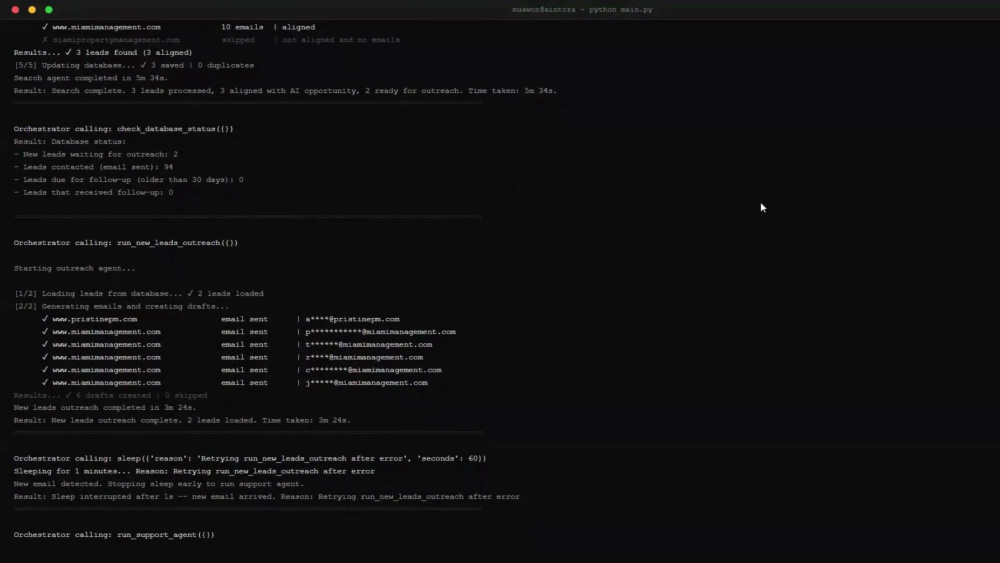
Task: Click the c********@miamimanagement.com address
Action: 373,370
